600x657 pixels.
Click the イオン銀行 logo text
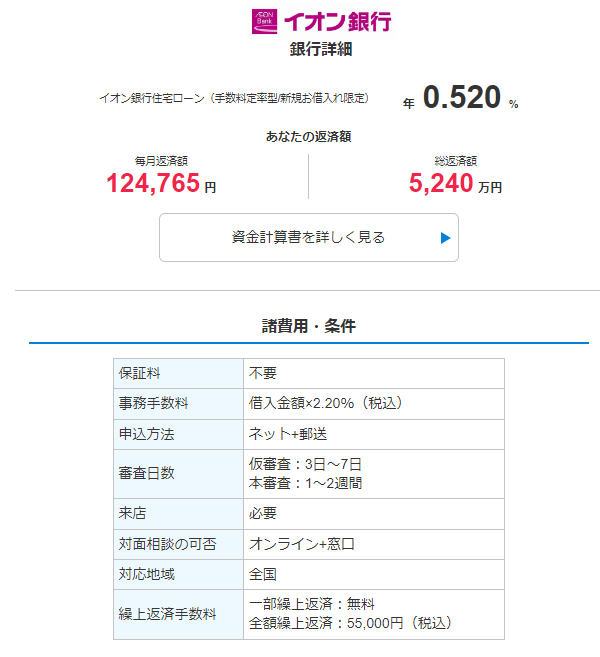tap(338, 20)
